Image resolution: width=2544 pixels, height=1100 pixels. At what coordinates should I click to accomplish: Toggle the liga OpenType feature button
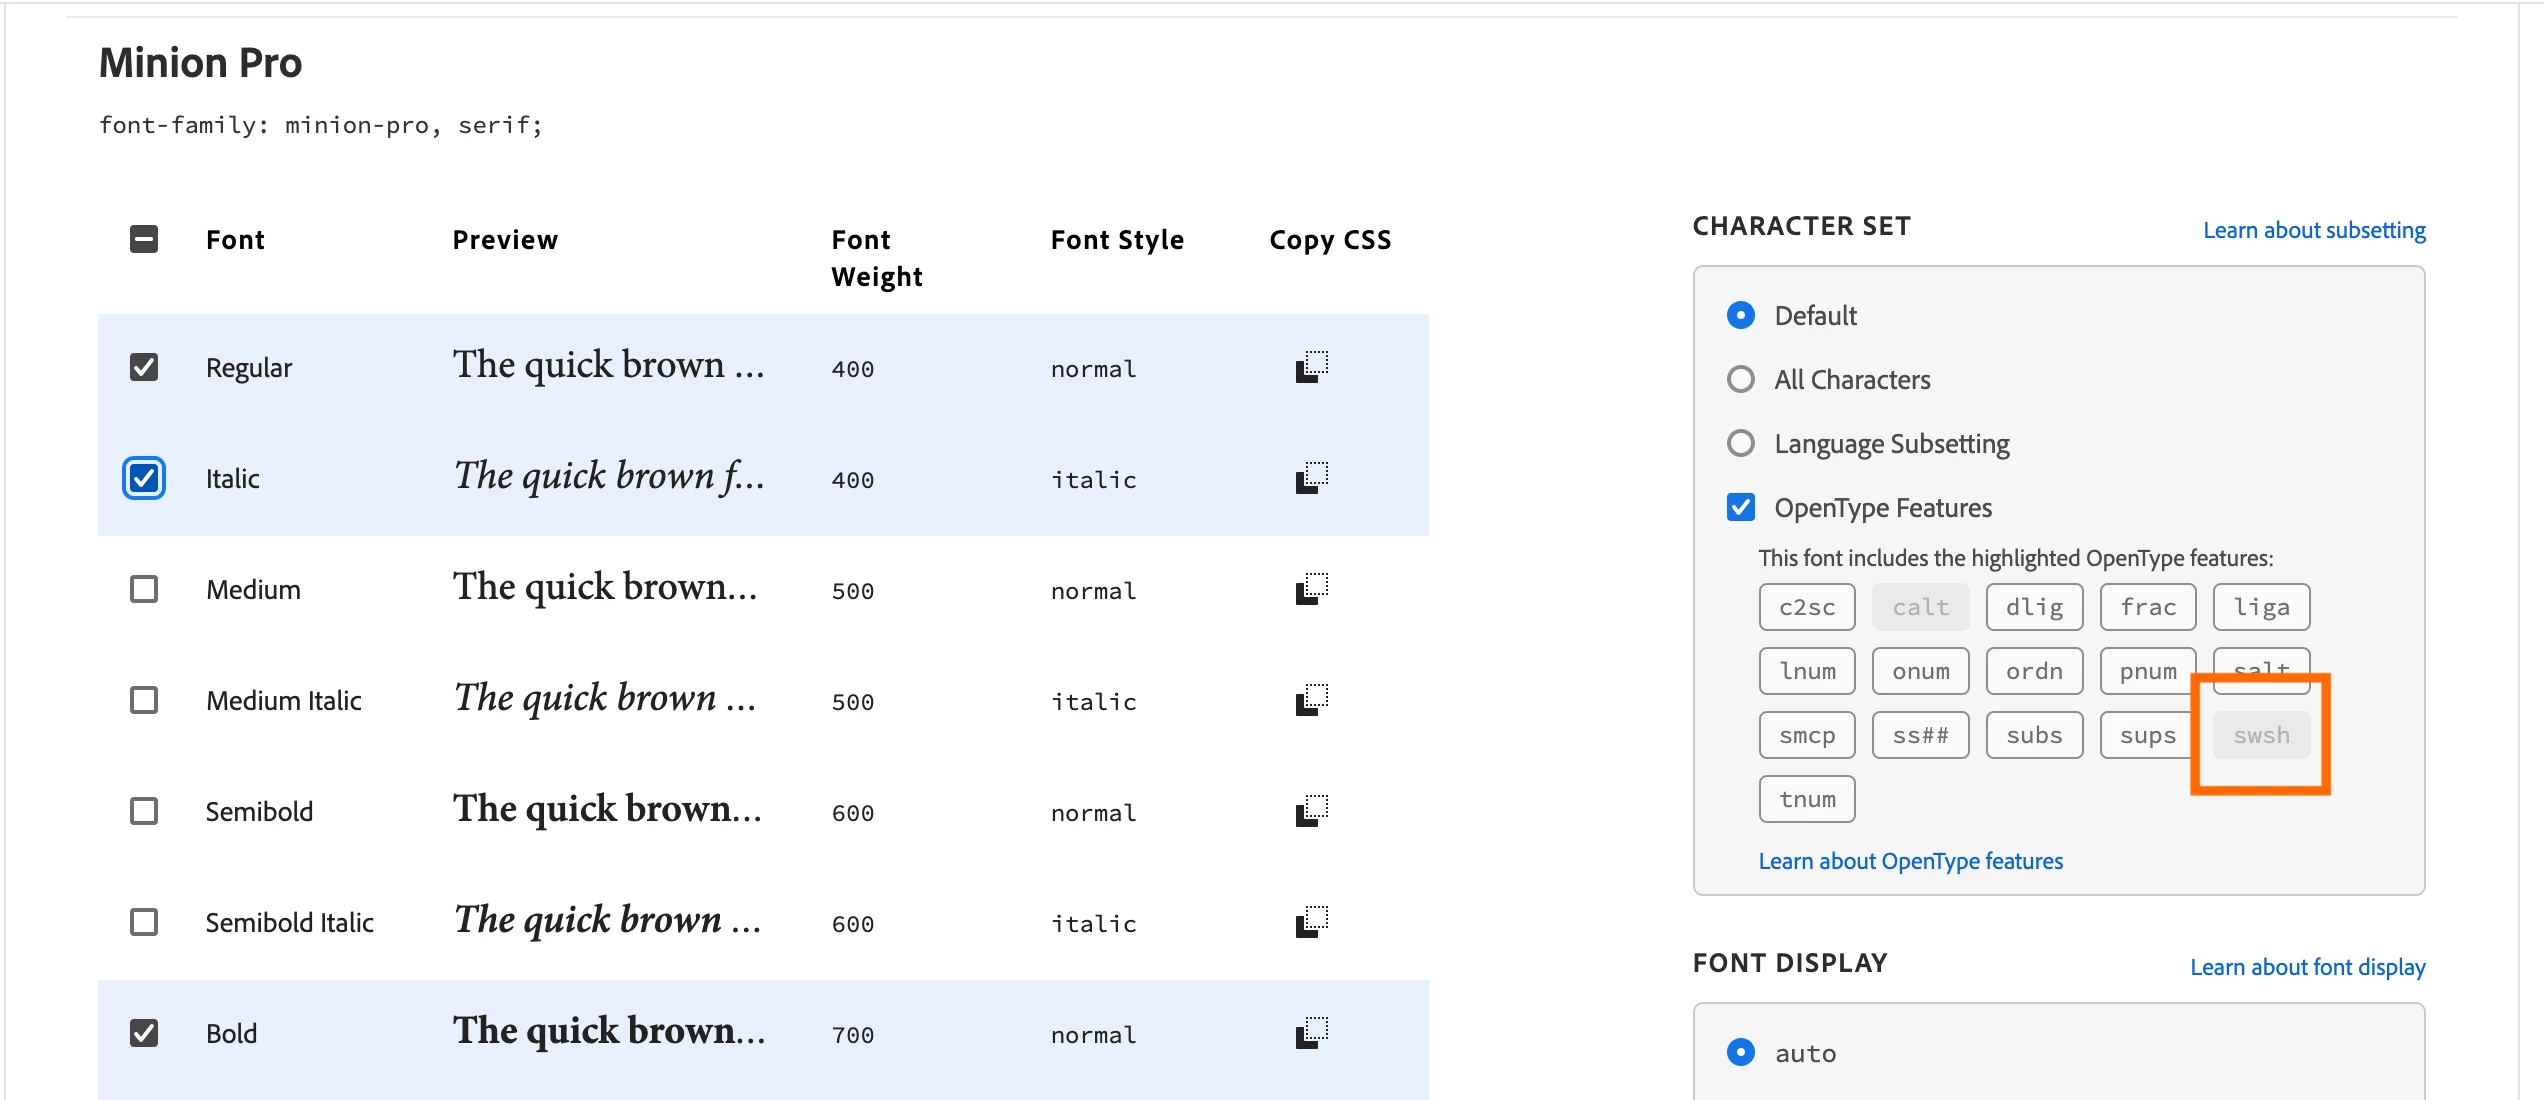pyautogui.click(x=2261, y=607)
